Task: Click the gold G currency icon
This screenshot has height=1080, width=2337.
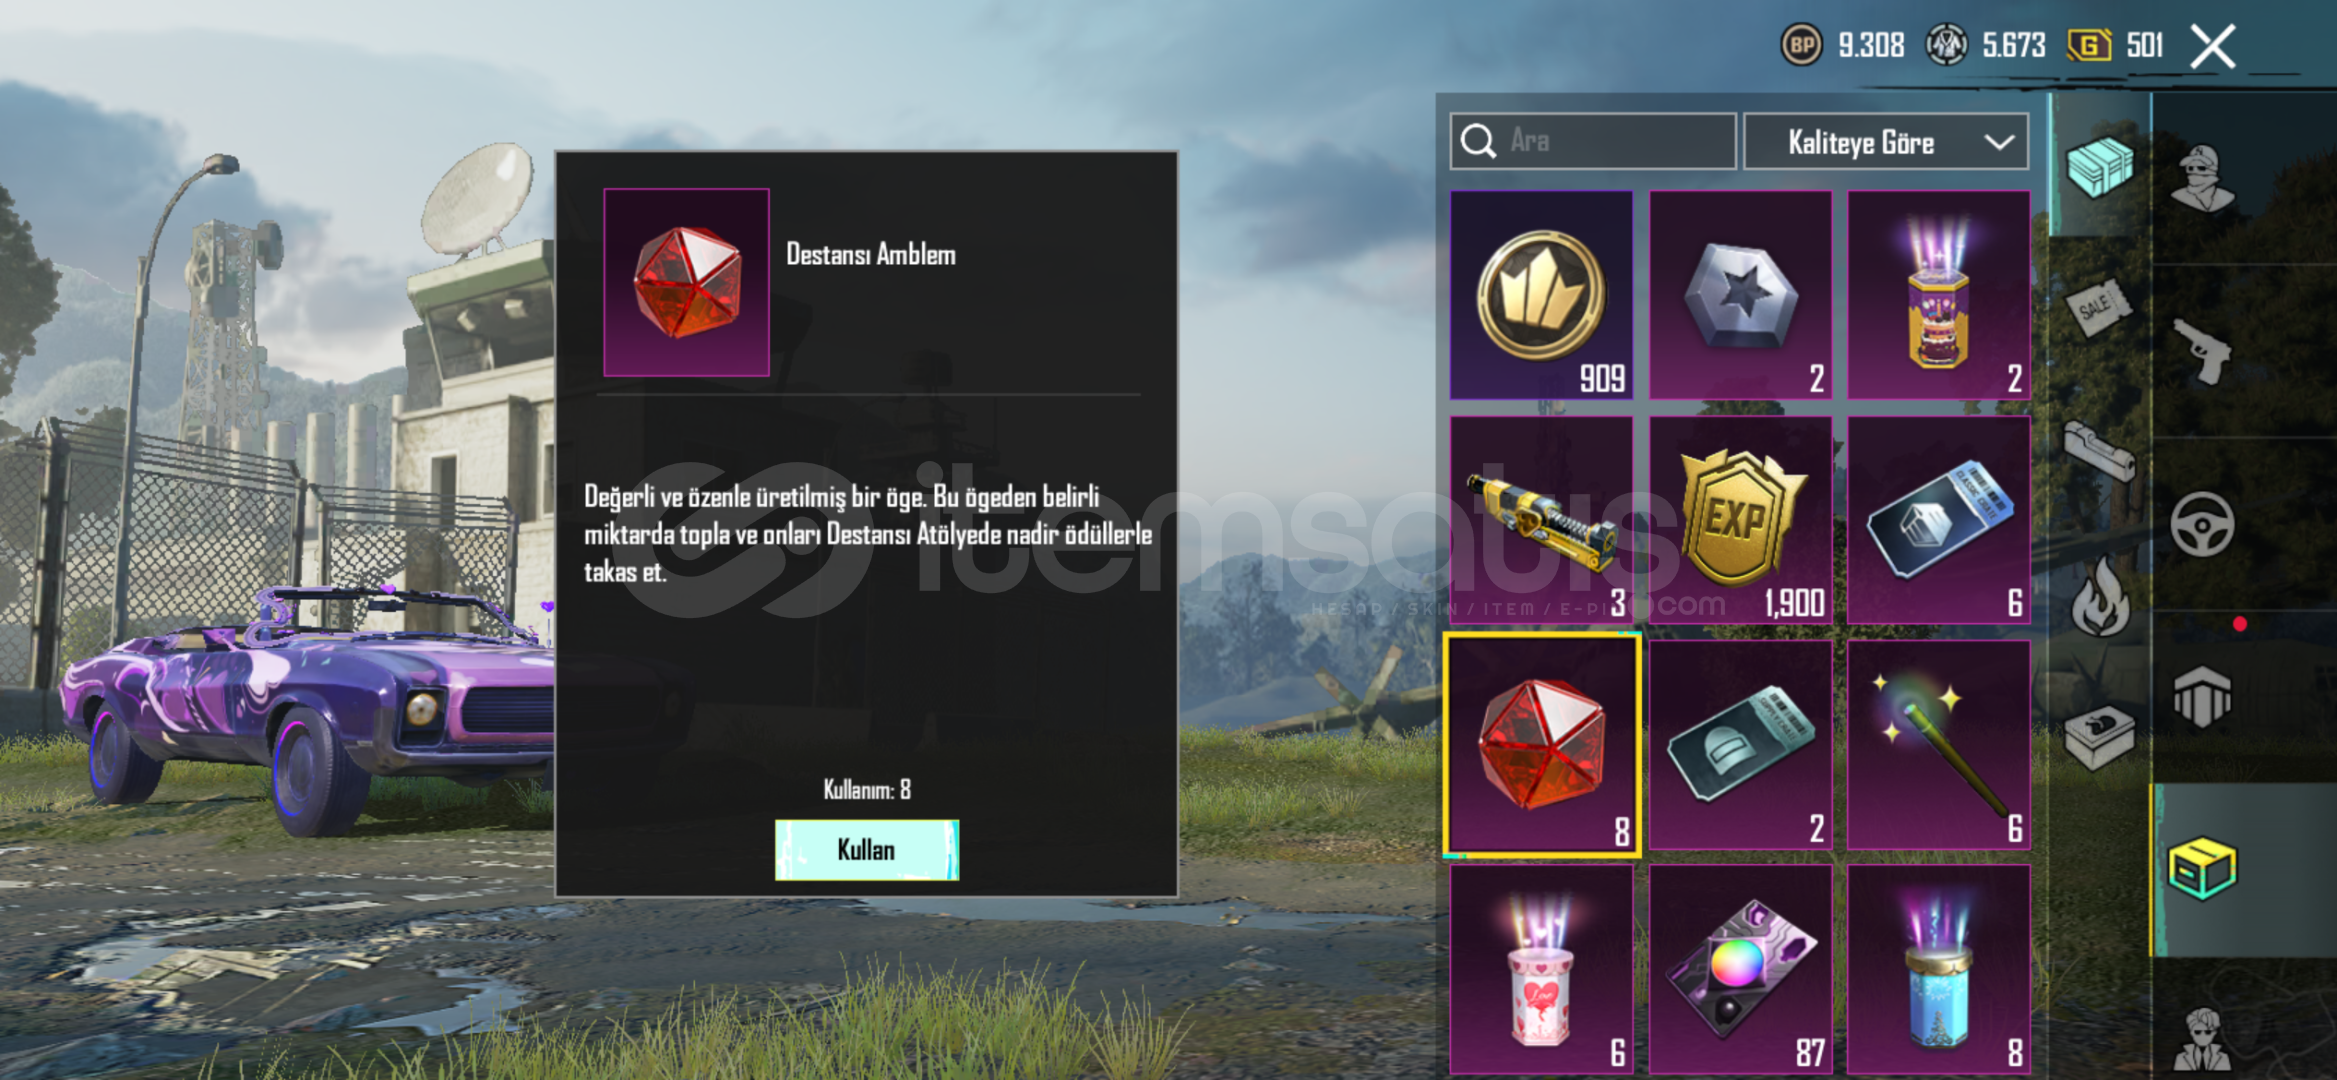Action: 2089,45
